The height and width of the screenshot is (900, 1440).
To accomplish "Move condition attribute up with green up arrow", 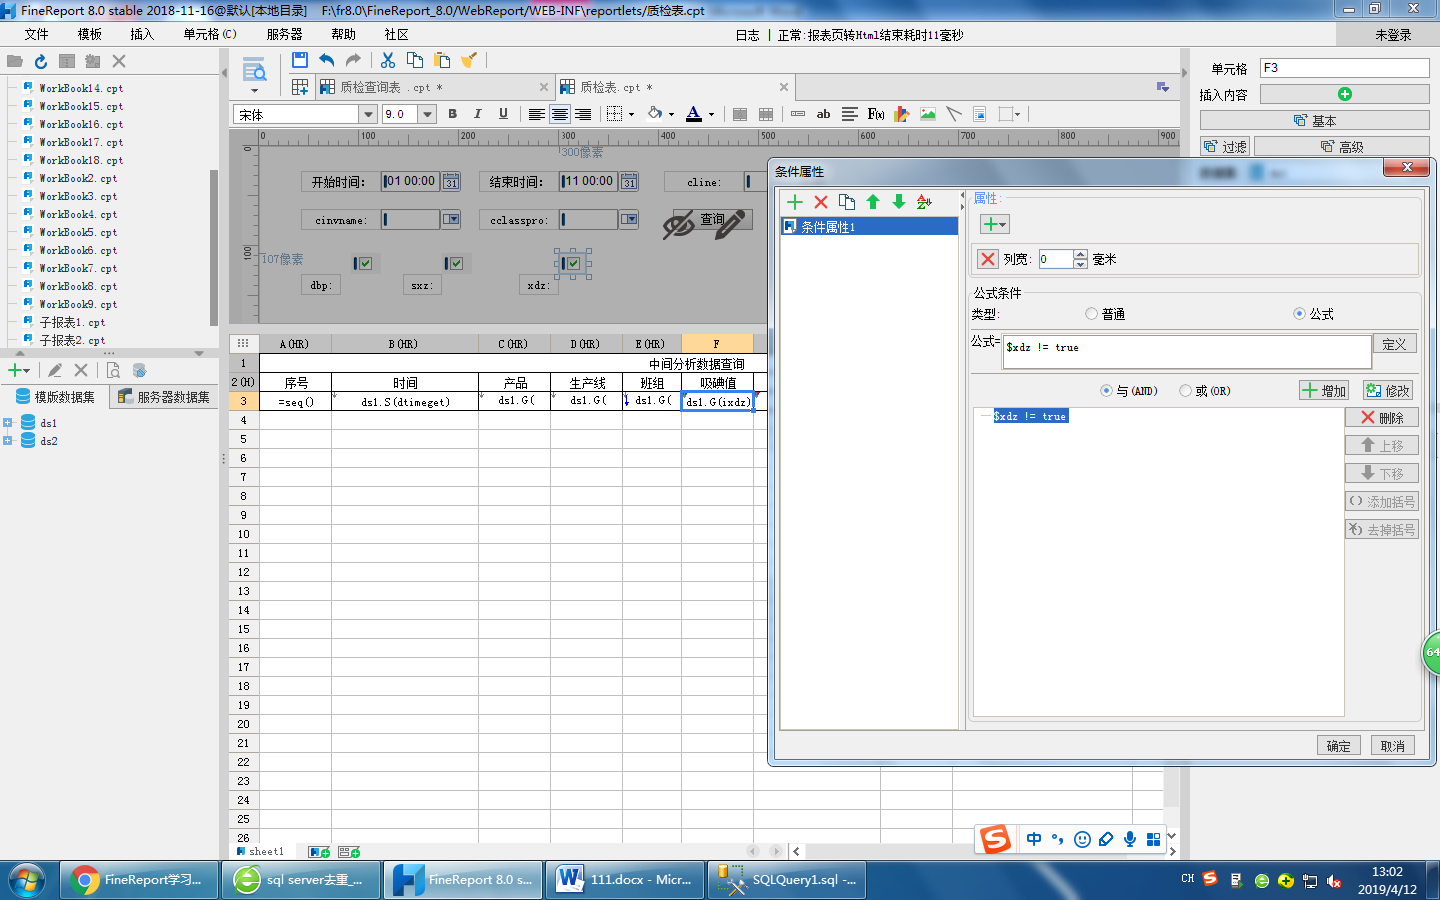I will click(873, 202).
